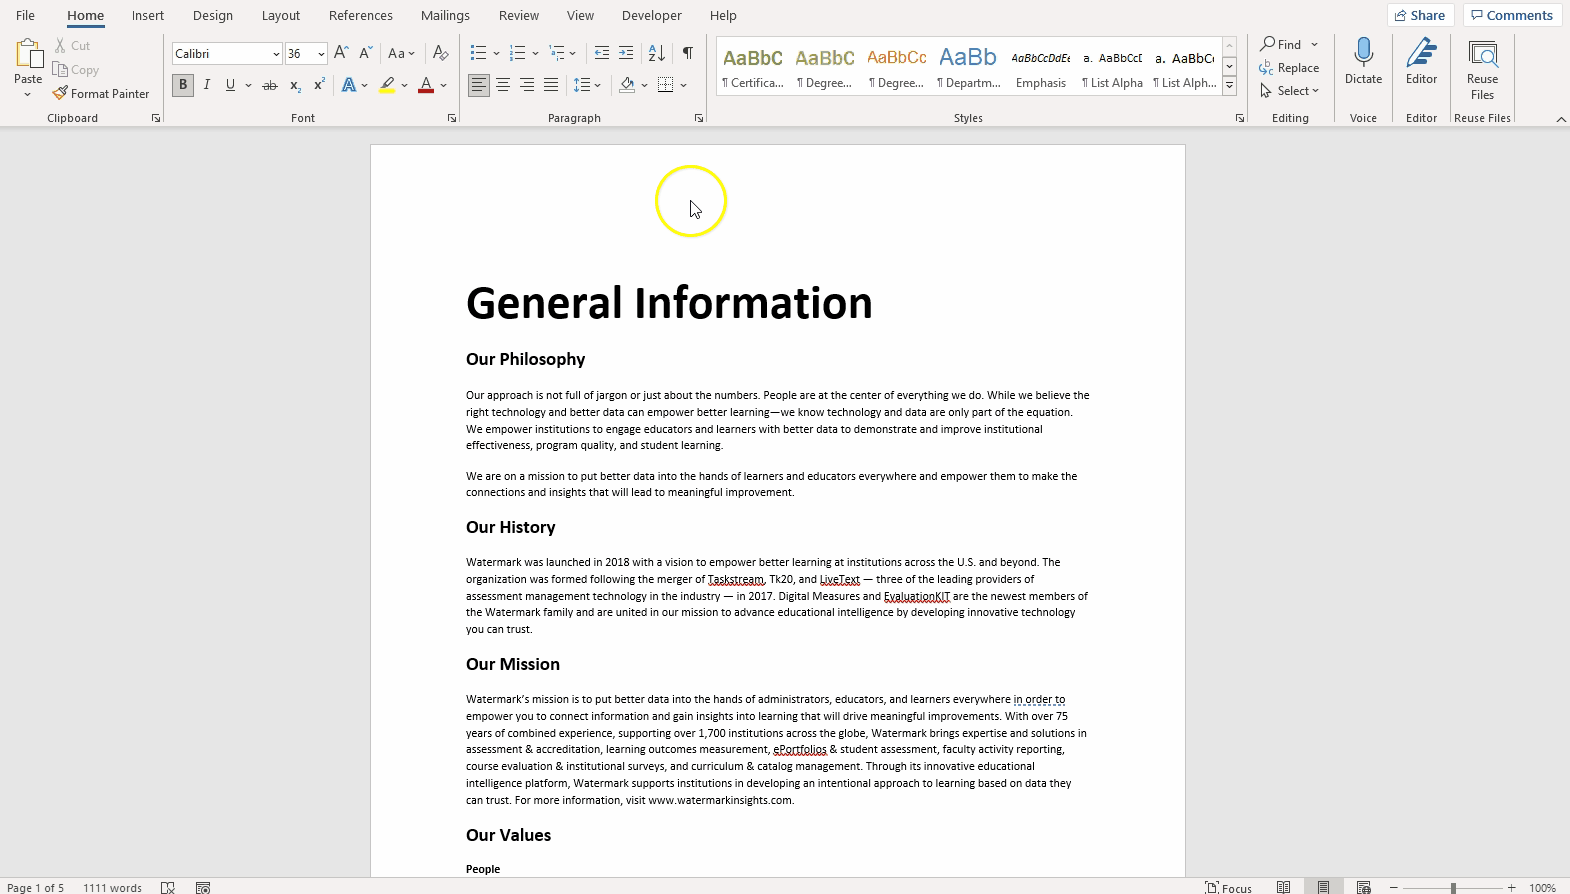
Task: Apply subscript formatting
Action: click(x=295, y=86)
